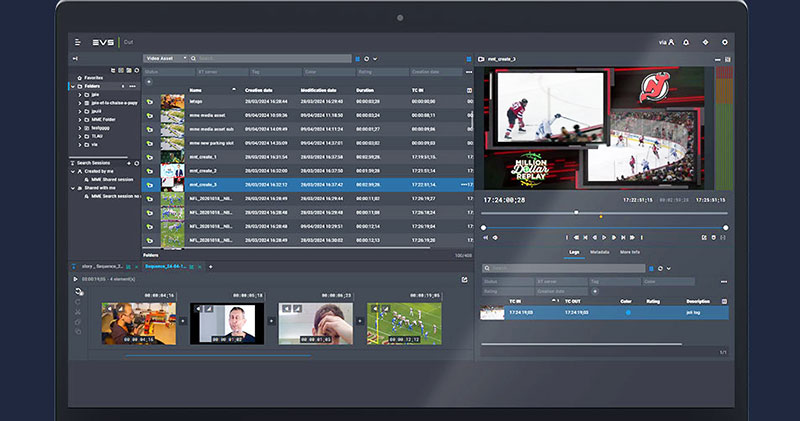Open the hamburger menu beside the EVS logo
The height and width of the screenshot is (421, 800).
(77, 42)
